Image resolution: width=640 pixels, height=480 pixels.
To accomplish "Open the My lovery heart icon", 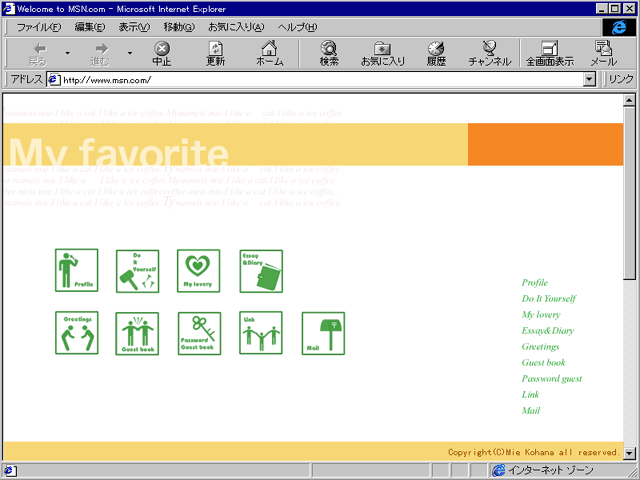I will point(198,271).
